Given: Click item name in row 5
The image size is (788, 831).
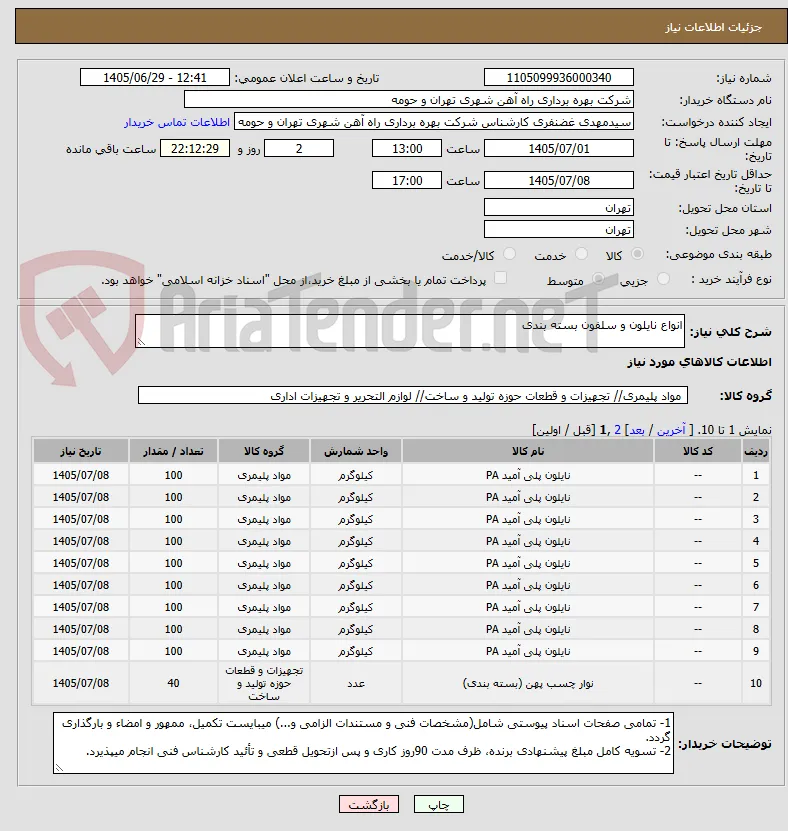Looking at the screenshot, I should point(528,563).
